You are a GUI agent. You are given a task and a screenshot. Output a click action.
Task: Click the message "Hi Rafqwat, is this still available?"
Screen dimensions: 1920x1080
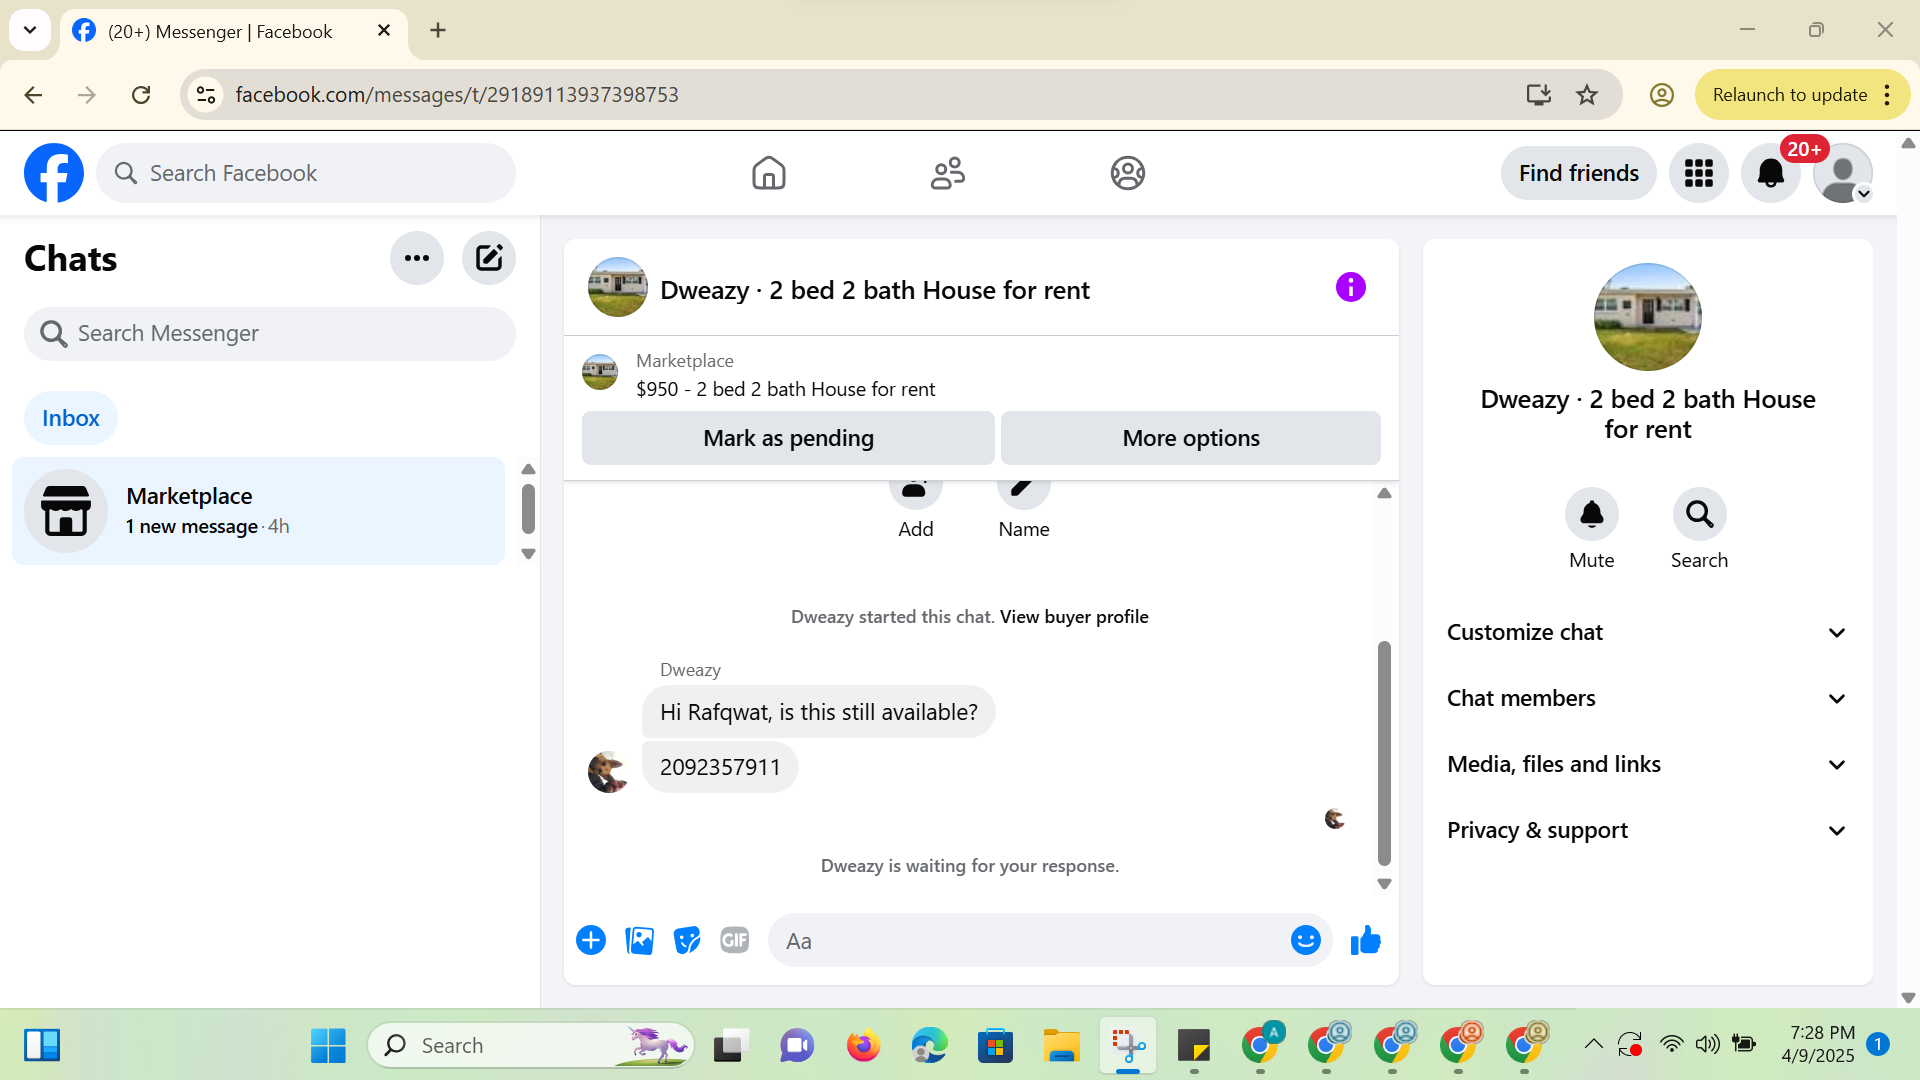[819, 712]
